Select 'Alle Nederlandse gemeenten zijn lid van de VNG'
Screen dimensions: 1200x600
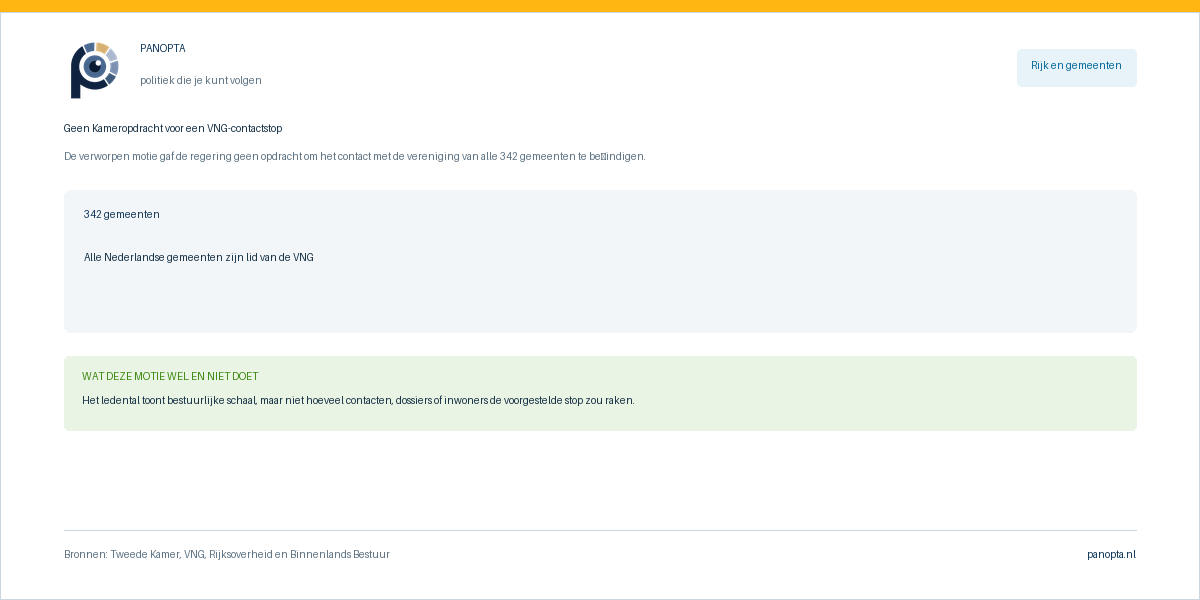click(x=199, y=257)
